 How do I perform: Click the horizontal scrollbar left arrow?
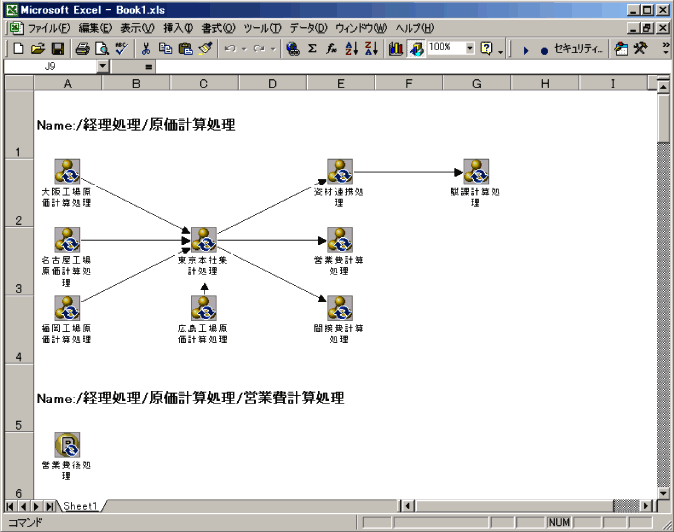click(x=407, y=506)
